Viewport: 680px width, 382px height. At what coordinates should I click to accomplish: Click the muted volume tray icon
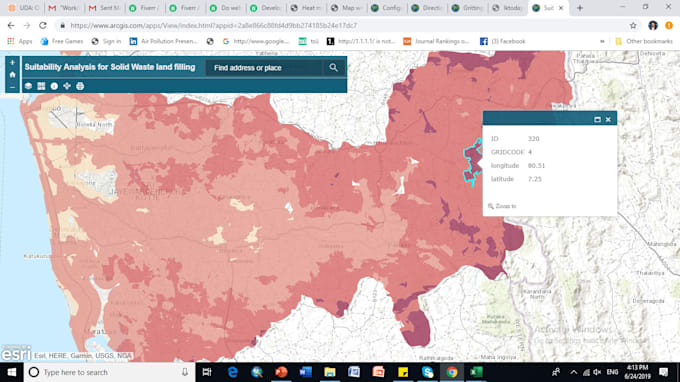click(597, 372)
